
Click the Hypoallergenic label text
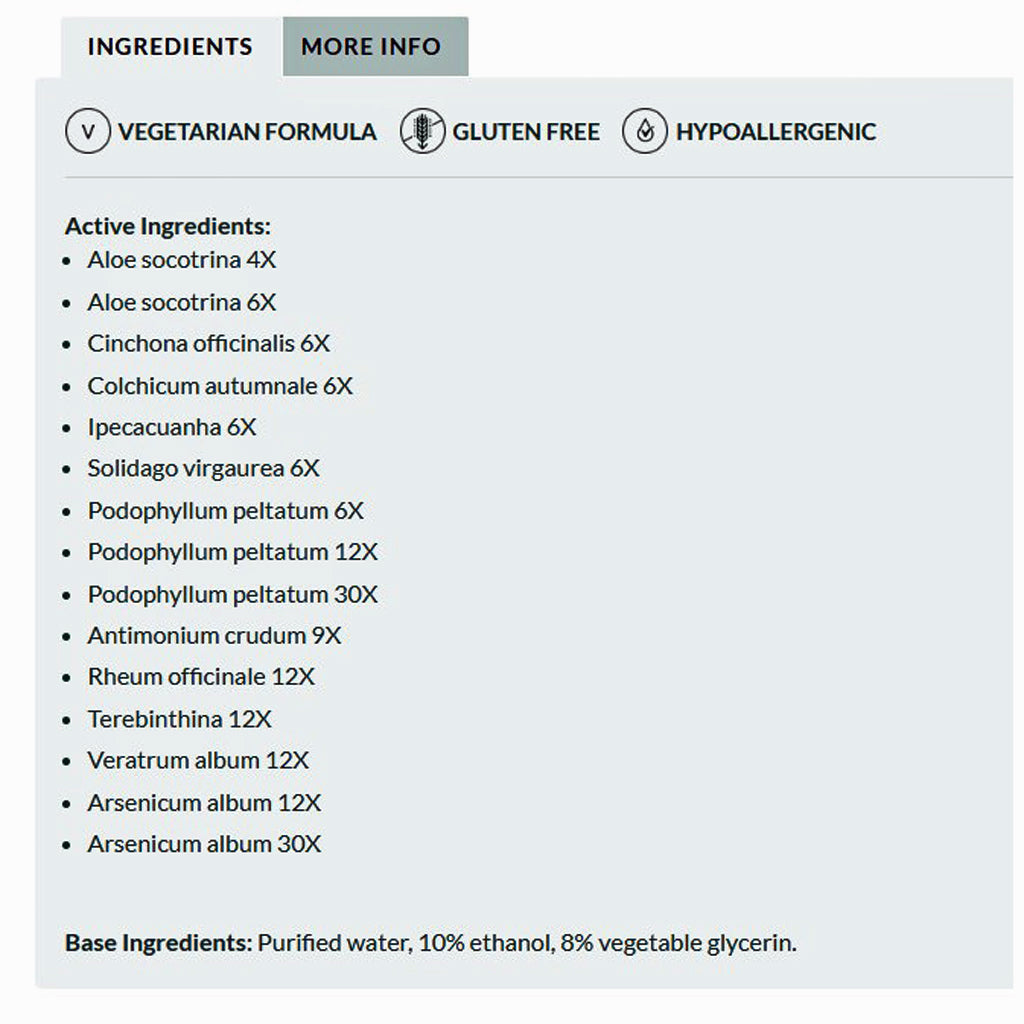(775, 132)
